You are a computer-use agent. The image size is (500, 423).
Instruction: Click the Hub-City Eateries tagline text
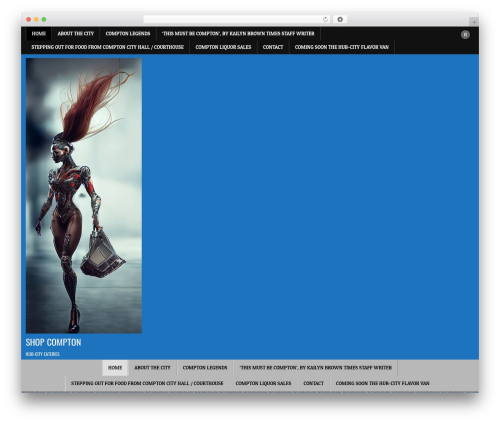coord(43,354)
